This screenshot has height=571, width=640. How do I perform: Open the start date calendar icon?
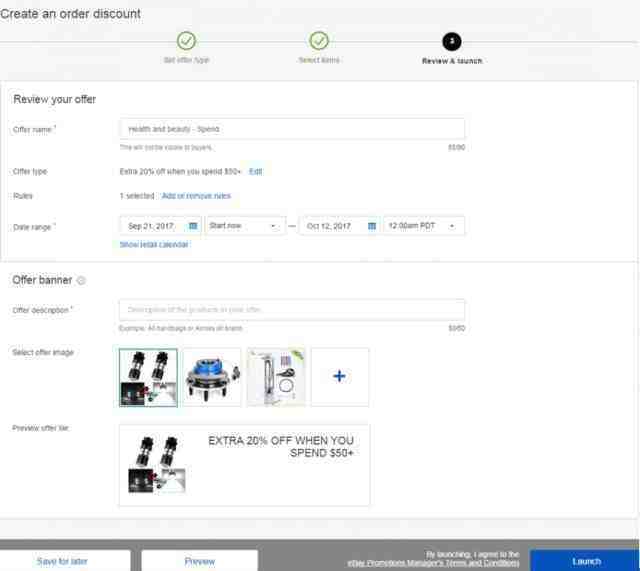point(193,226)
